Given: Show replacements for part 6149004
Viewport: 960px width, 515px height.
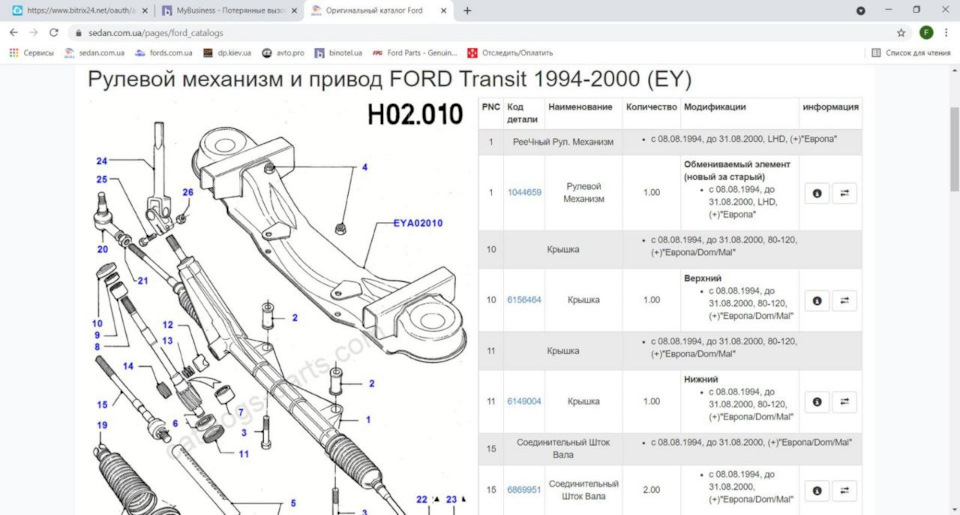Looking at the screenshot, I should tap(844, 402).
